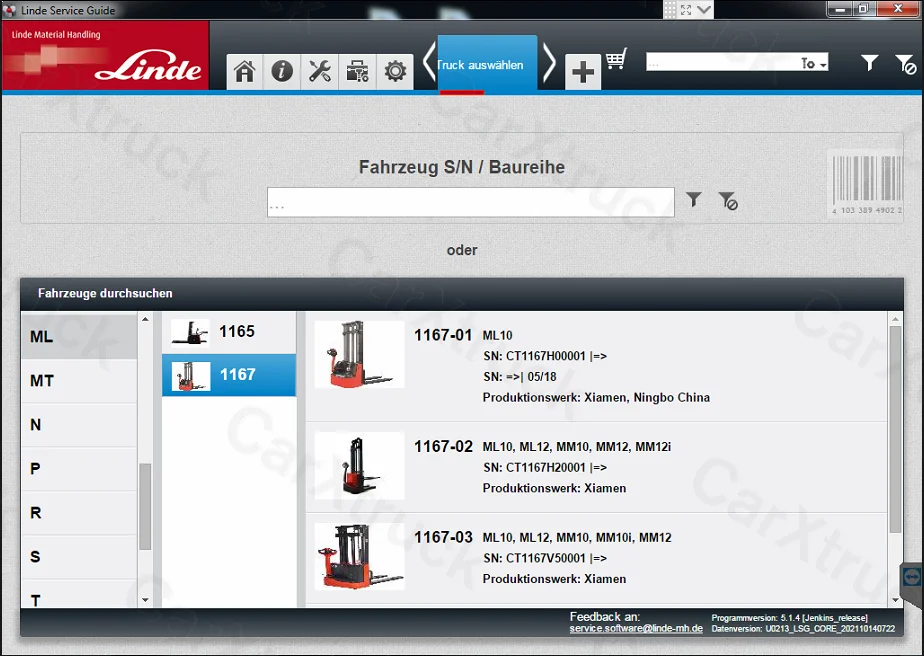Click the fullscreen expand icon in title bar
Image resolution: width=924 pixels, height=656 pixels.
click(x=686, y=9)
